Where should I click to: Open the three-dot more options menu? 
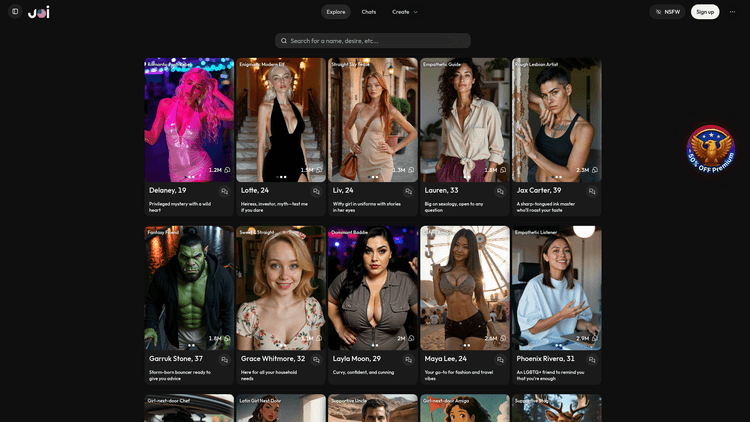(x=732, y=12)
